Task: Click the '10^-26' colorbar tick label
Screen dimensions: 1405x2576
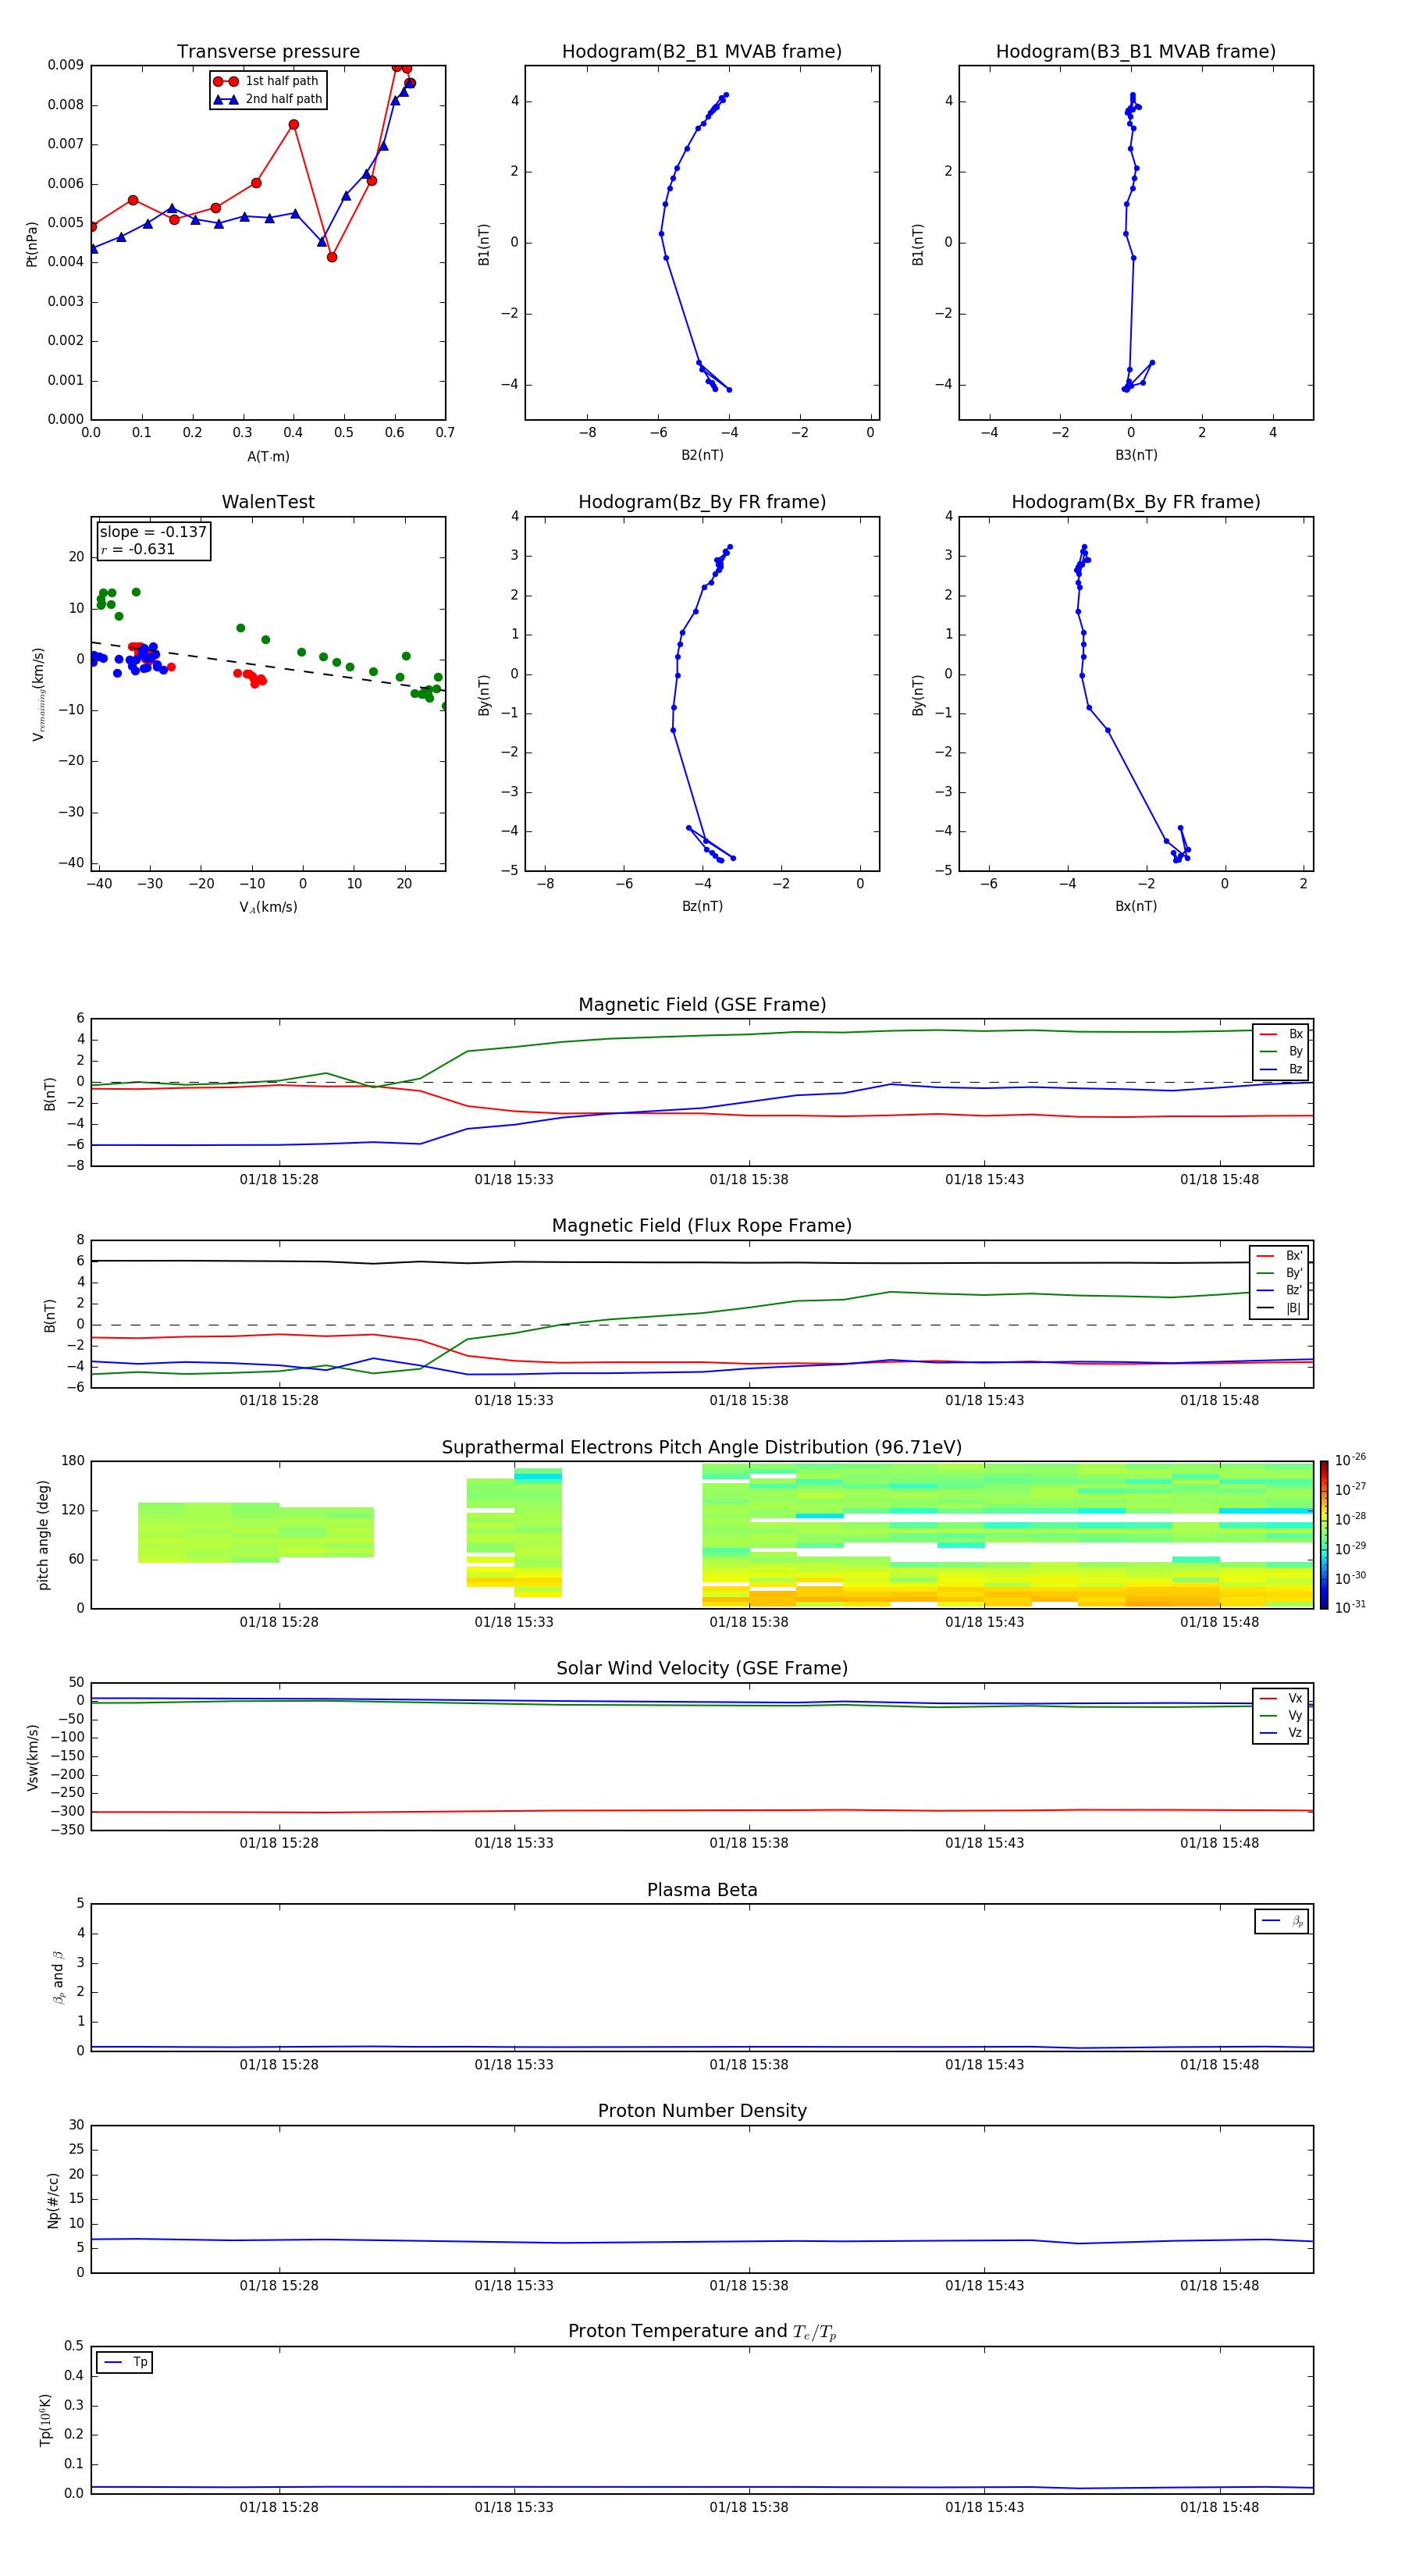Action: 1350,1460
